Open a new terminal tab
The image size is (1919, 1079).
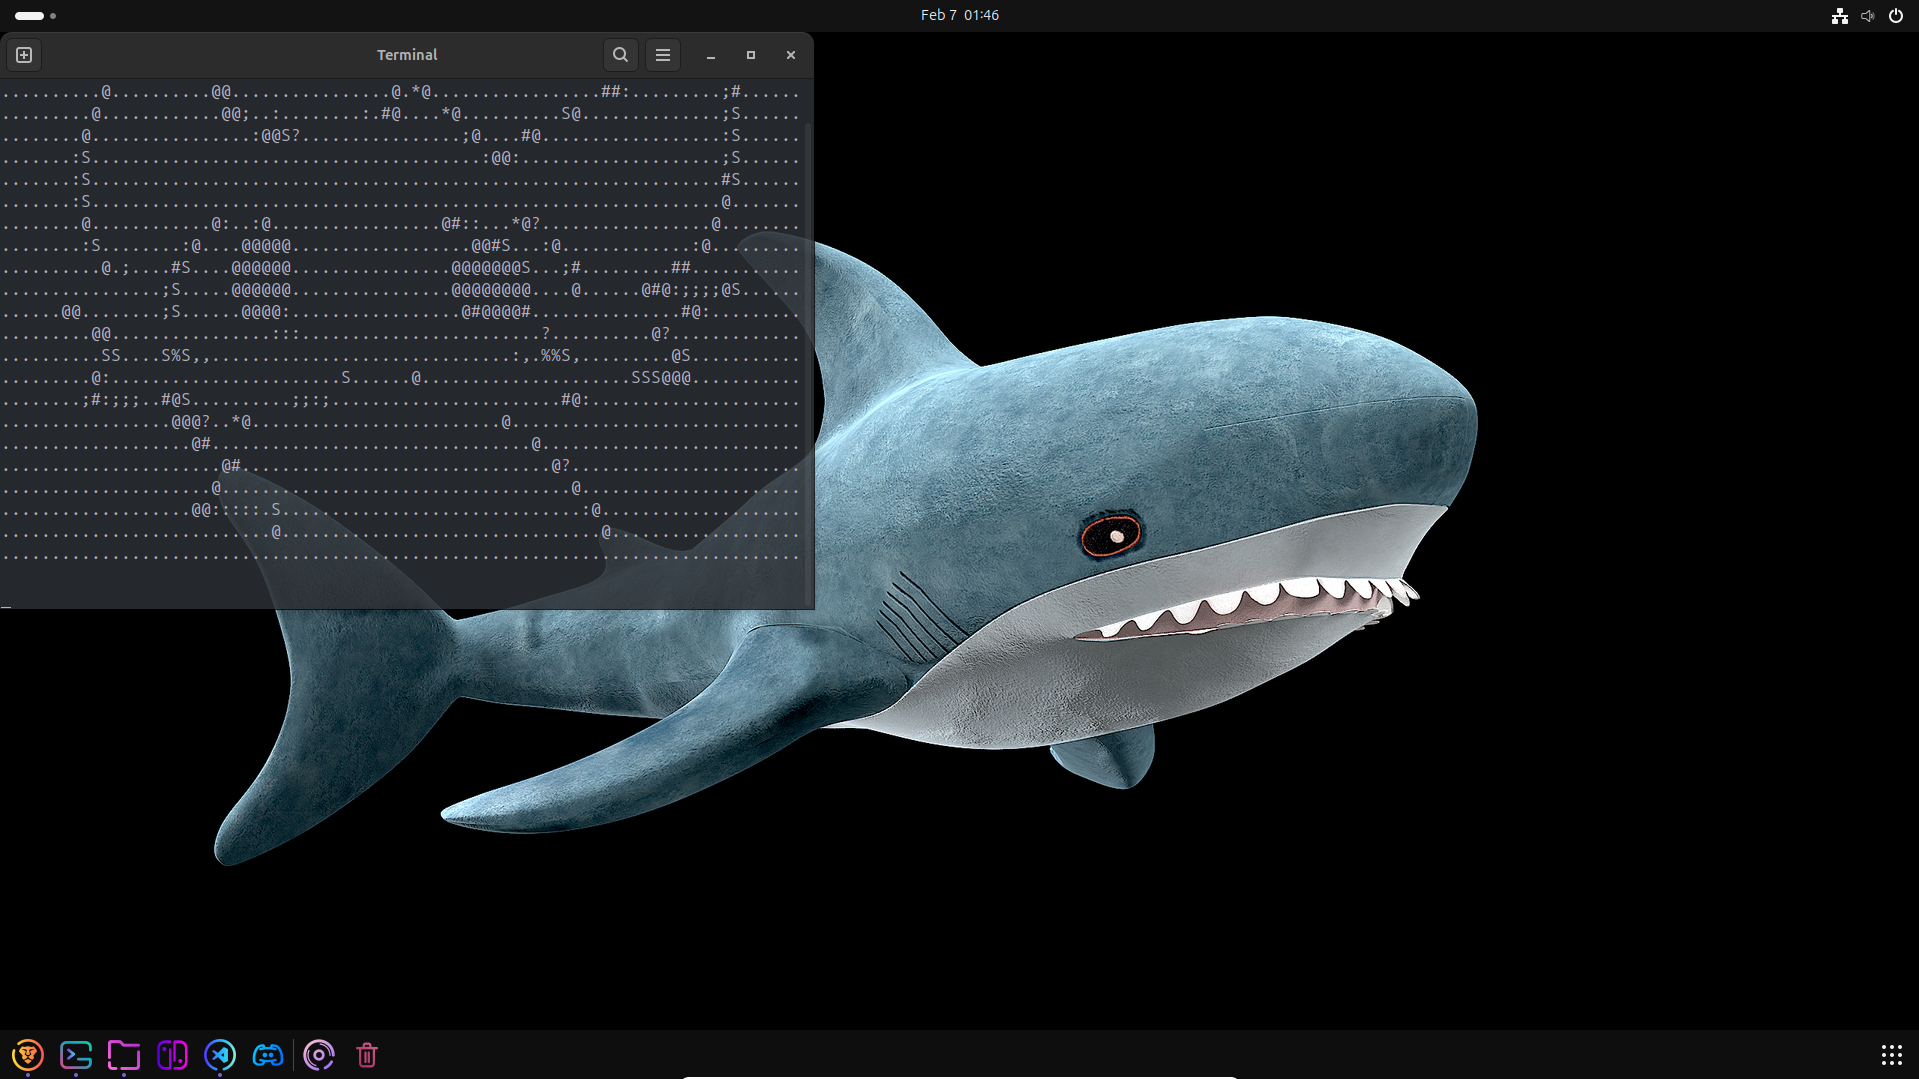click(x=24, y=55)
